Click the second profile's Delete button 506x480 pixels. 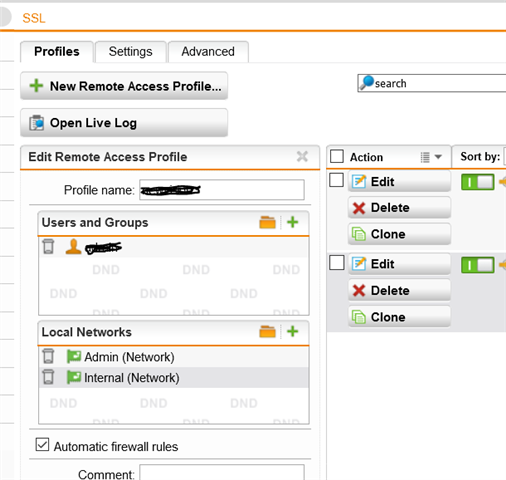(x=399, y=290)
